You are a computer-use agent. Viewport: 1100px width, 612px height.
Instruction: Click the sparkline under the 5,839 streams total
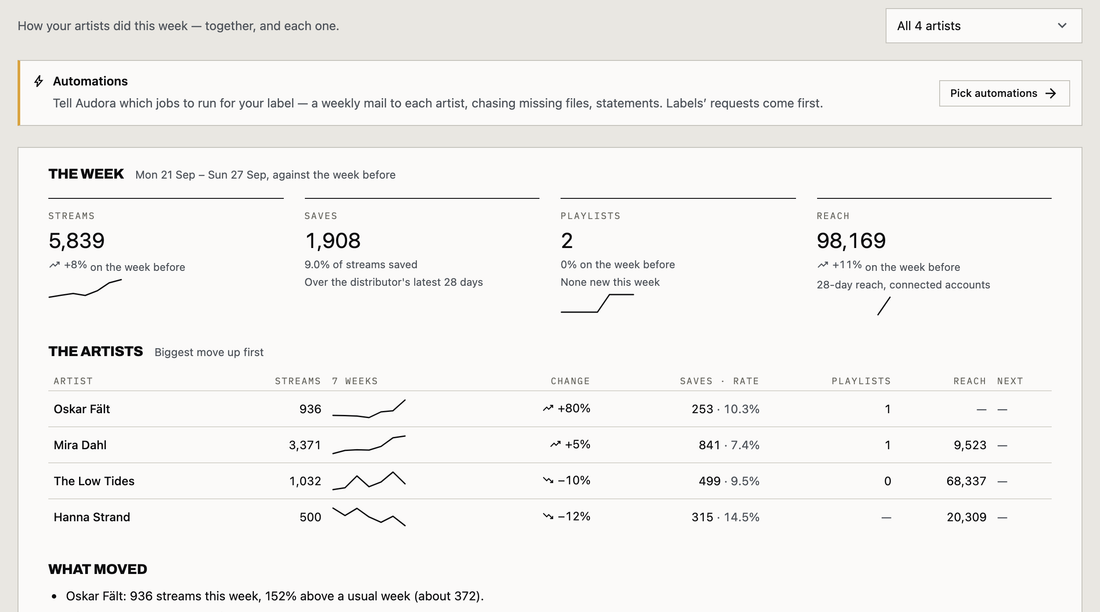click(x=85, y=288)
